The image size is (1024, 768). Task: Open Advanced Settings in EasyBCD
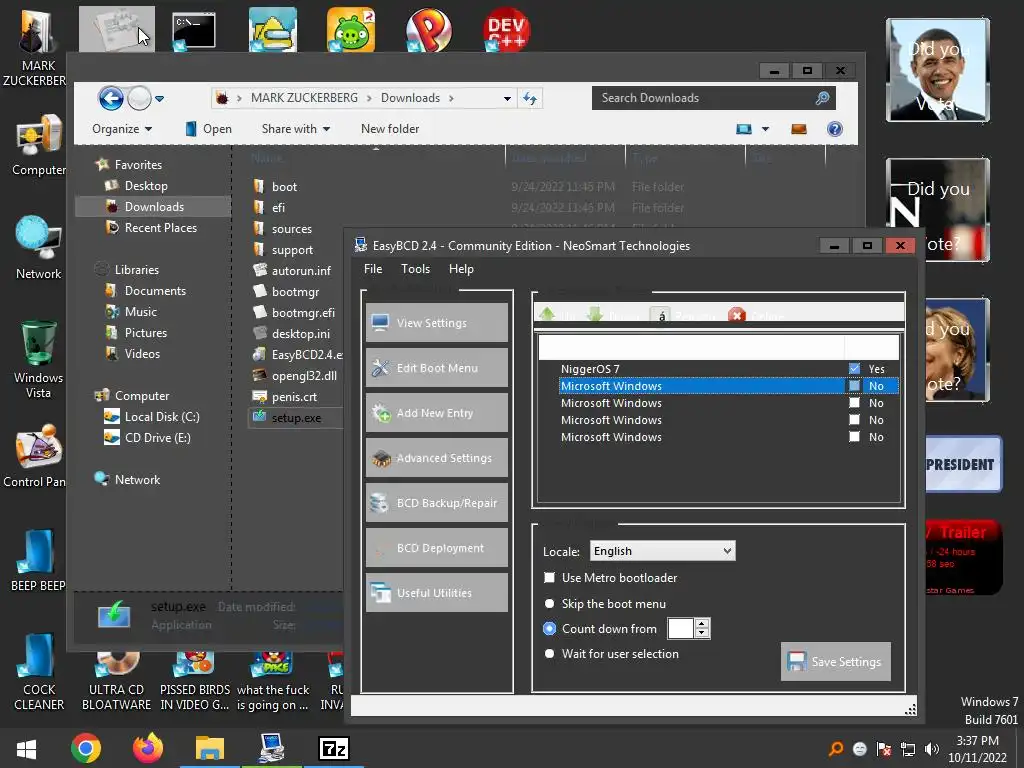436,458
